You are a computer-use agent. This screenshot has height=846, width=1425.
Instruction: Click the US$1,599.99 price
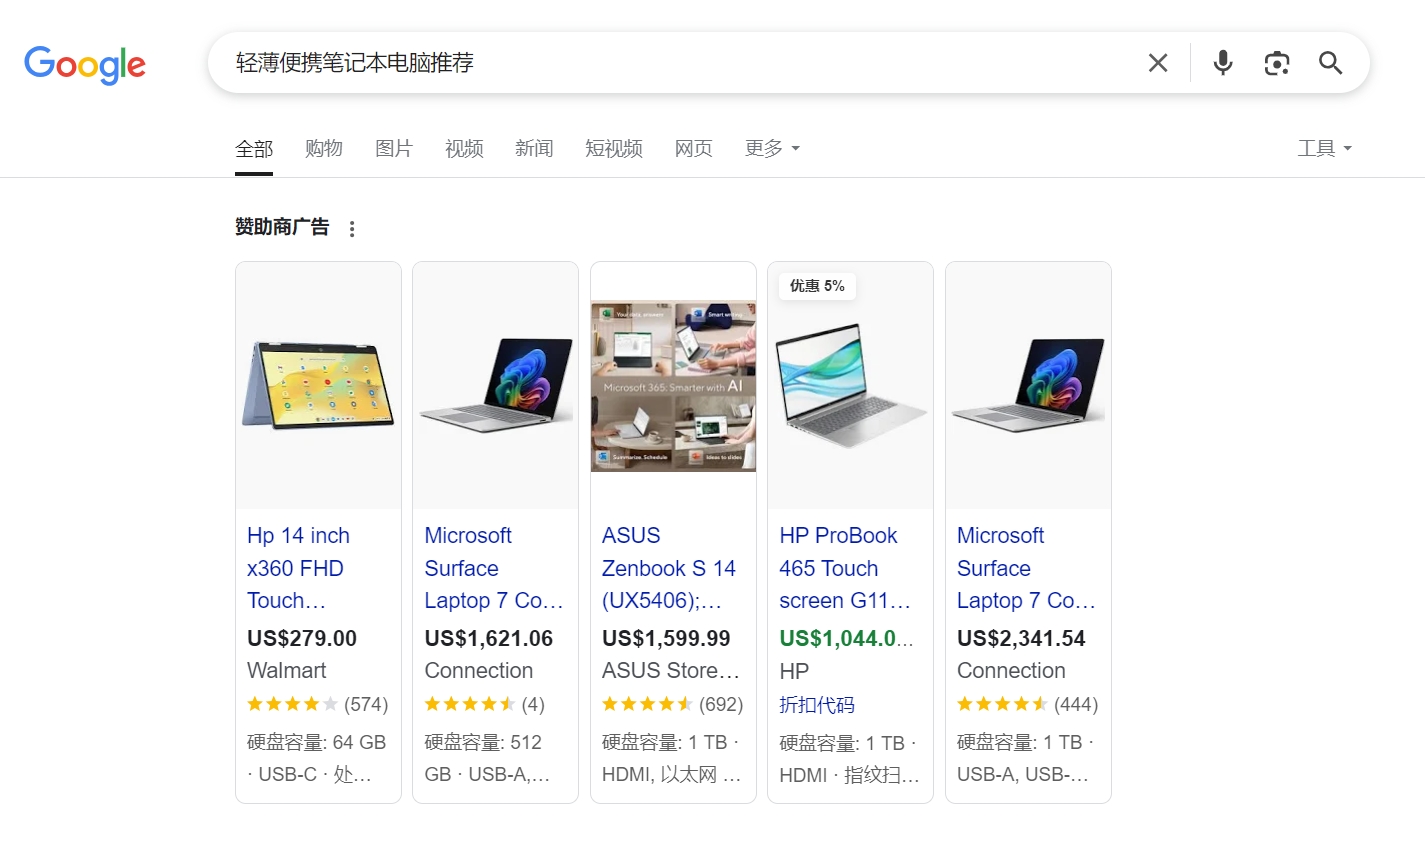click(x=666, y=638)
